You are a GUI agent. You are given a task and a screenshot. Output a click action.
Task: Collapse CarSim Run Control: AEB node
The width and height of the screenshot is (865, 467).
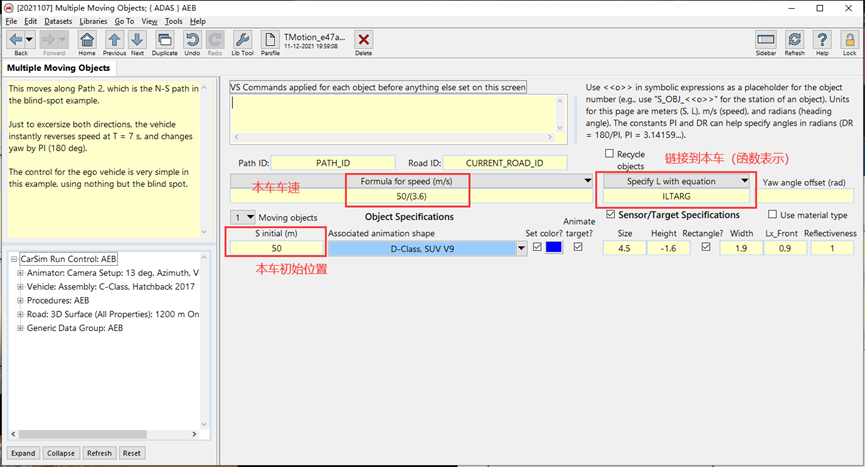click(x=14, y=259)
